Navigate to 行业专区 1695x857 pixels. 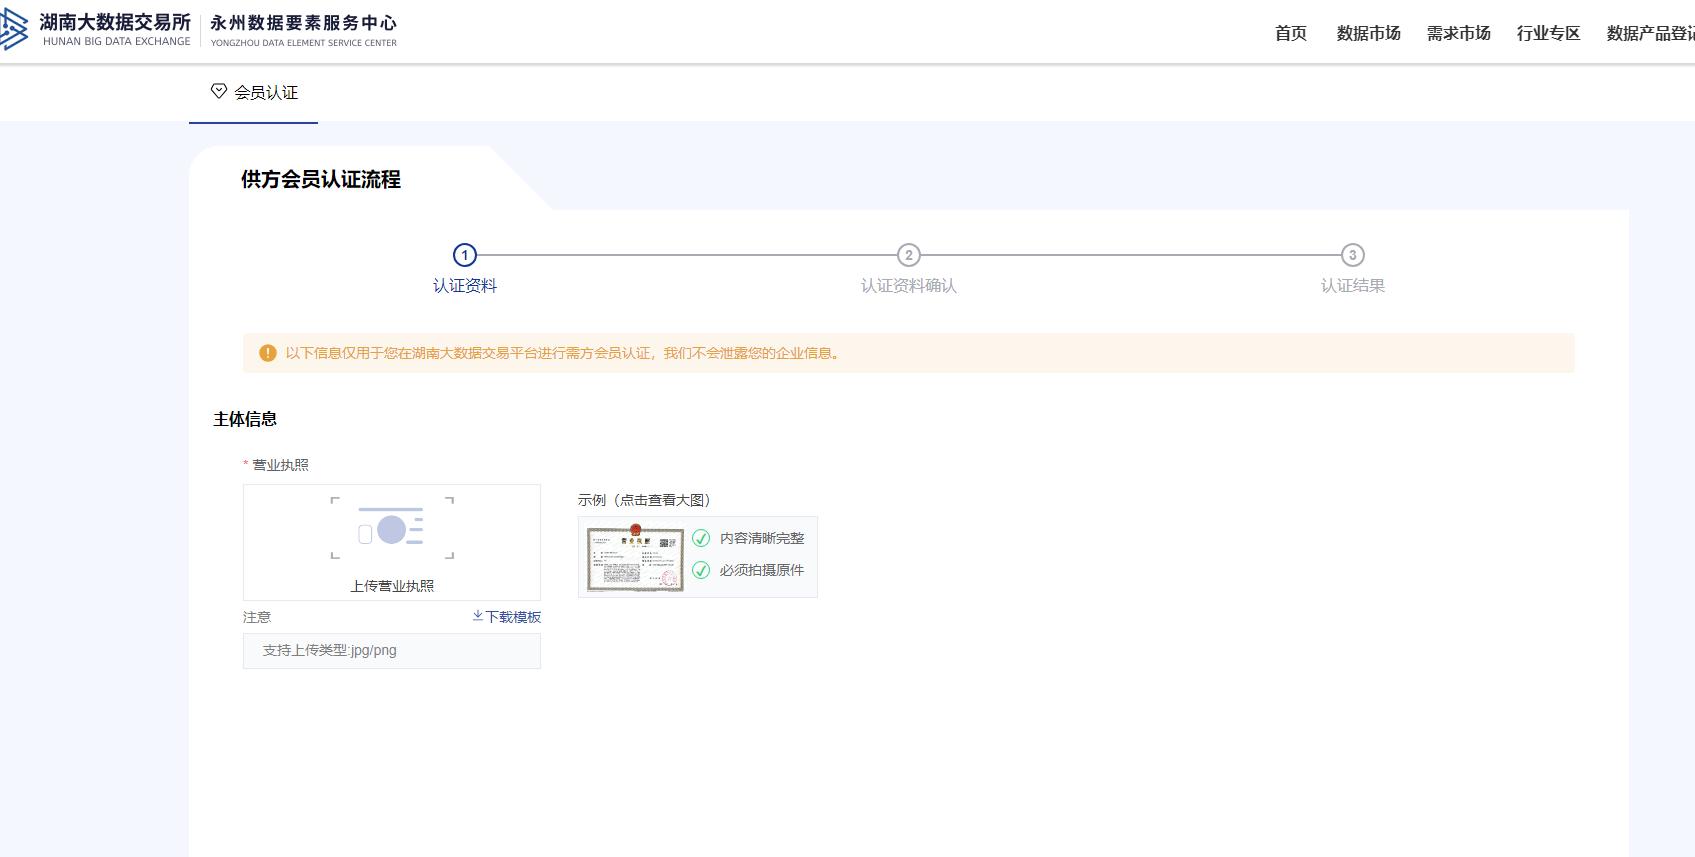point(1548,33)
